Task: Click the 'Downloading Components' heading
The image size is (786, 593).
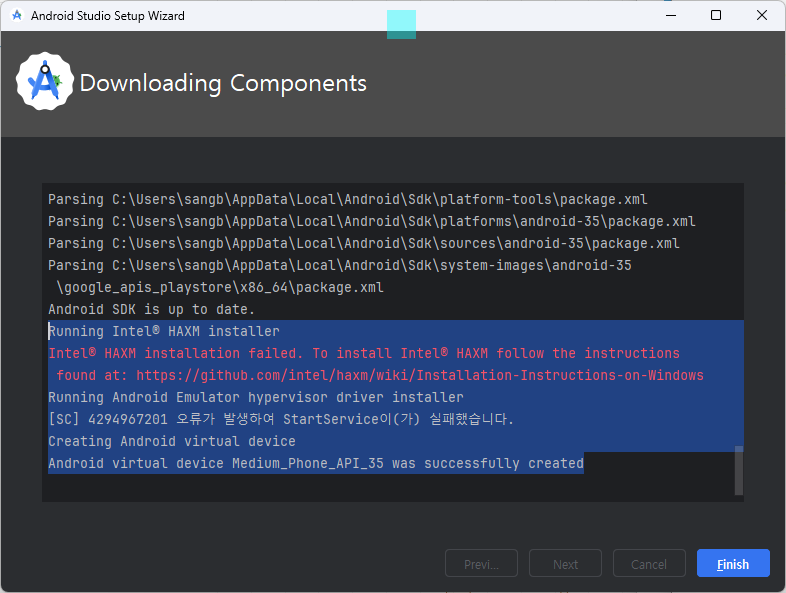Action: click(x=223, y=83)
